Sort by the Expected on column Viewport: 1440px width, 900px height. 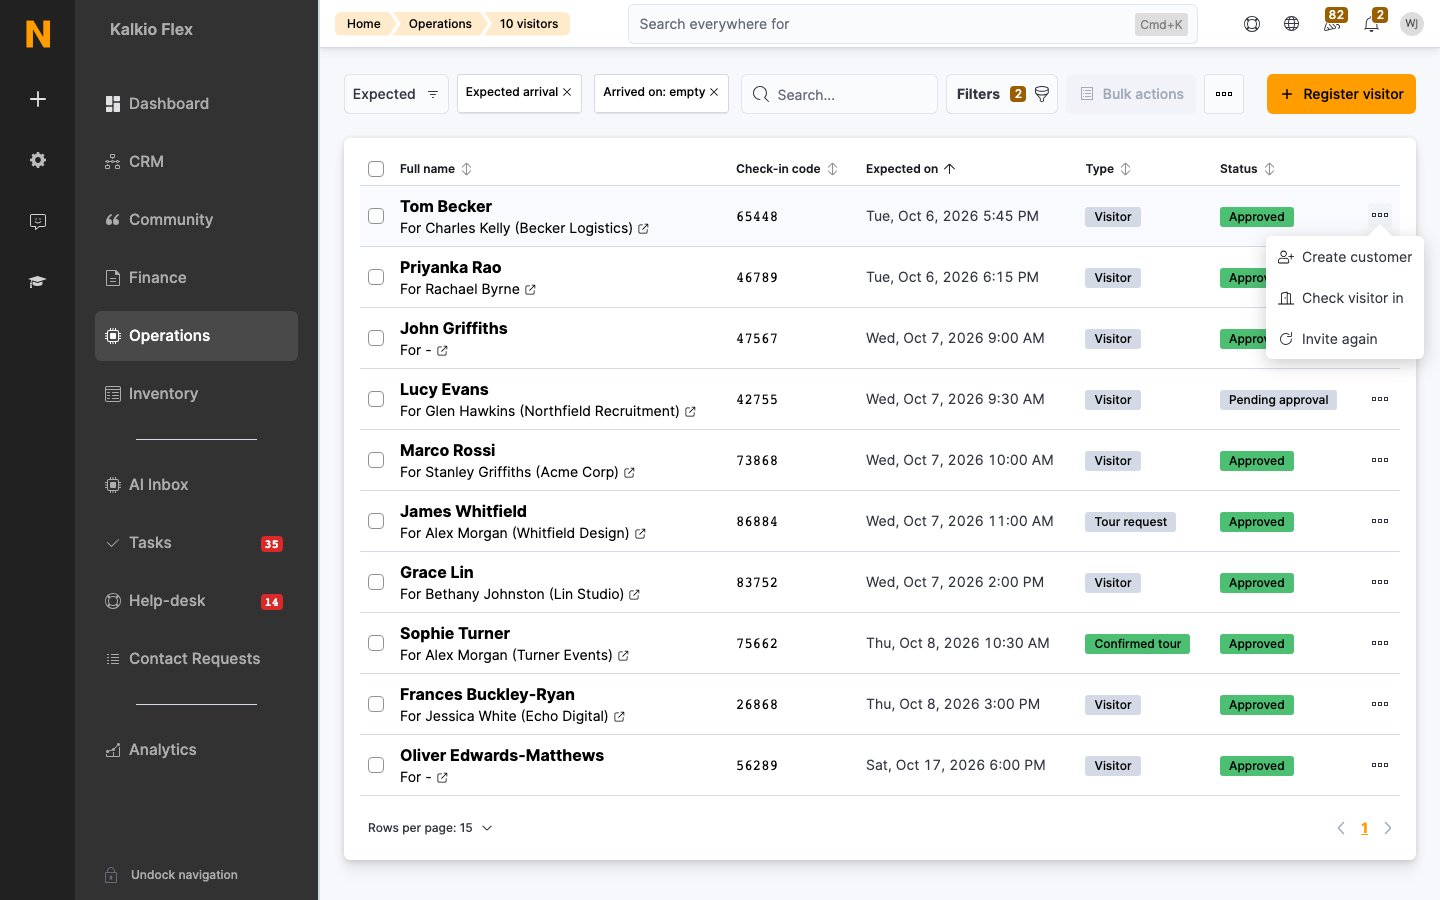(911, 169)
